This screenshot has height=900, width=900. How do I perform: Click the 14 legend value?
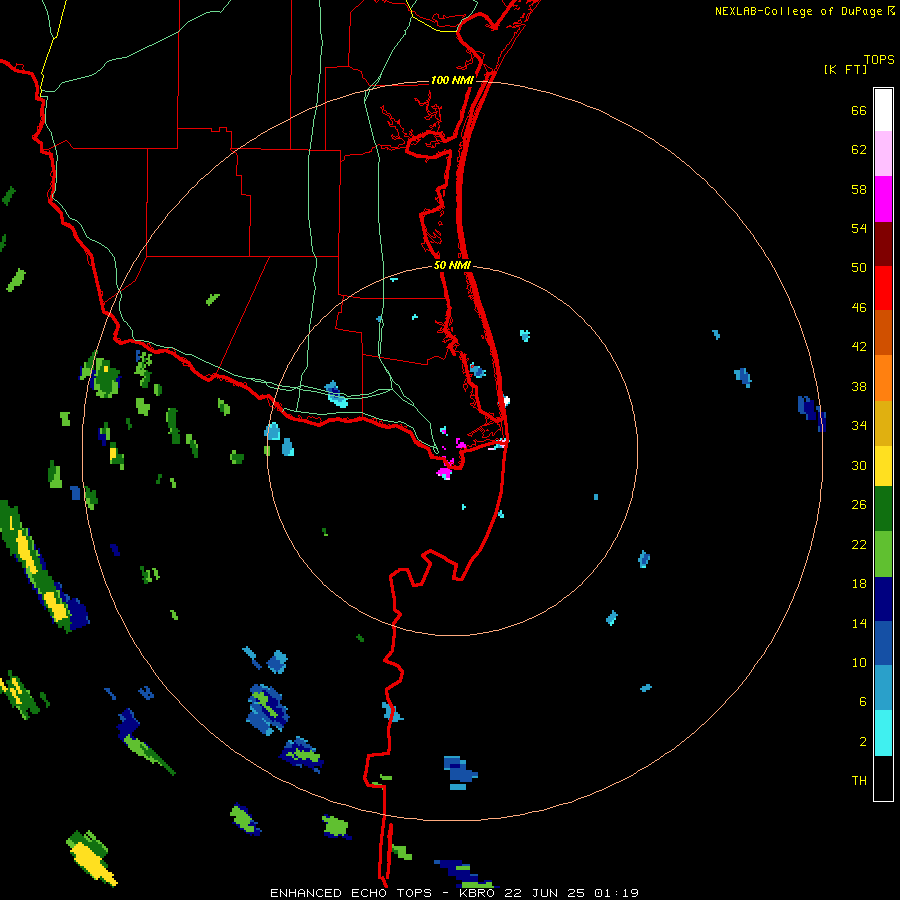859,624
